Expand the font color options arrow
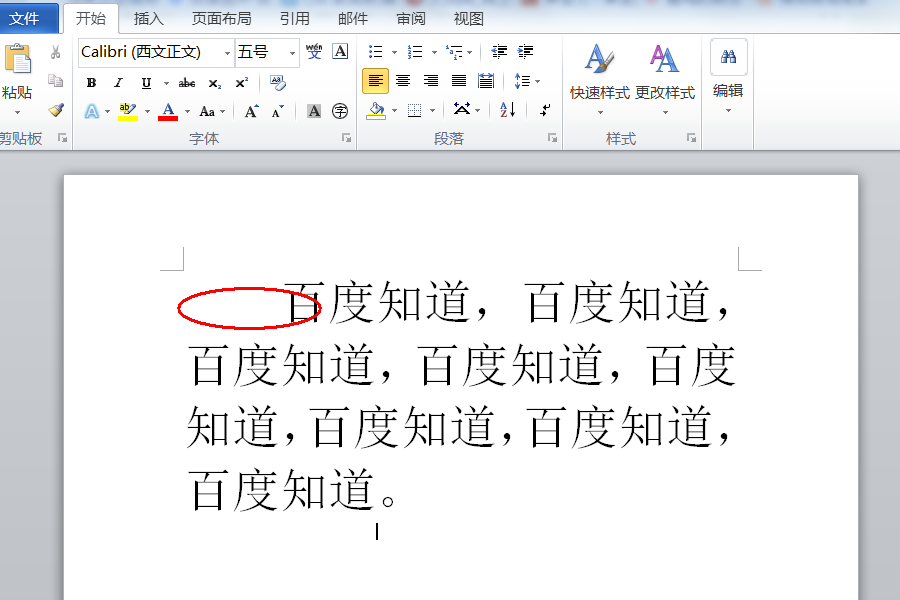 [186, 111]
